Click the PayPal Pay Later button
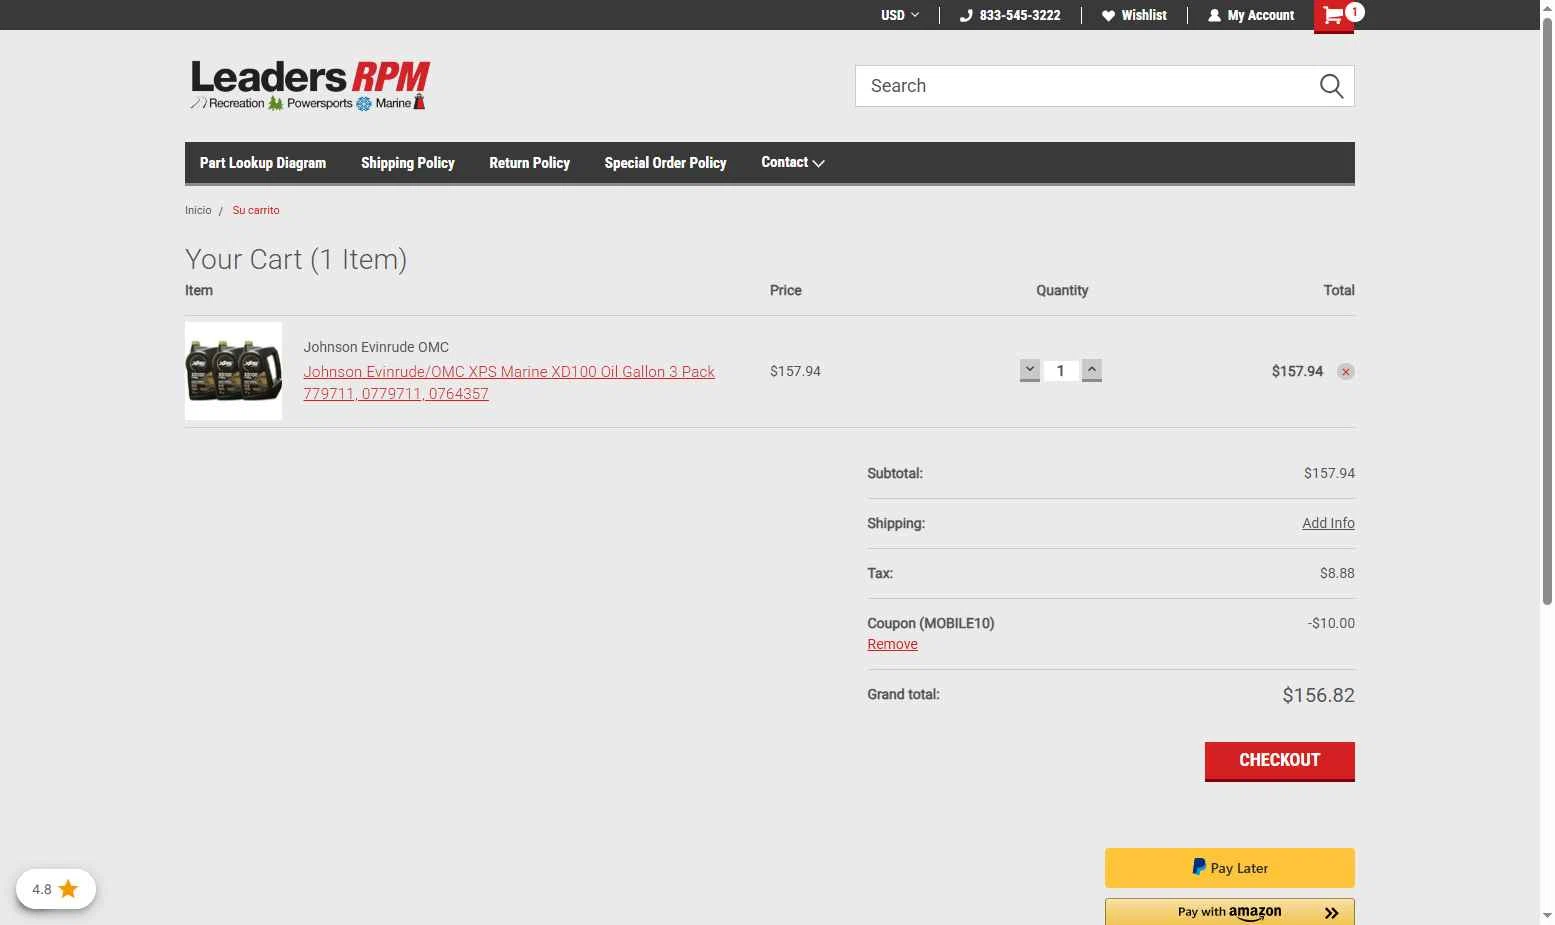Viewport: 1555px width, 925px height. coord(1229,868)
